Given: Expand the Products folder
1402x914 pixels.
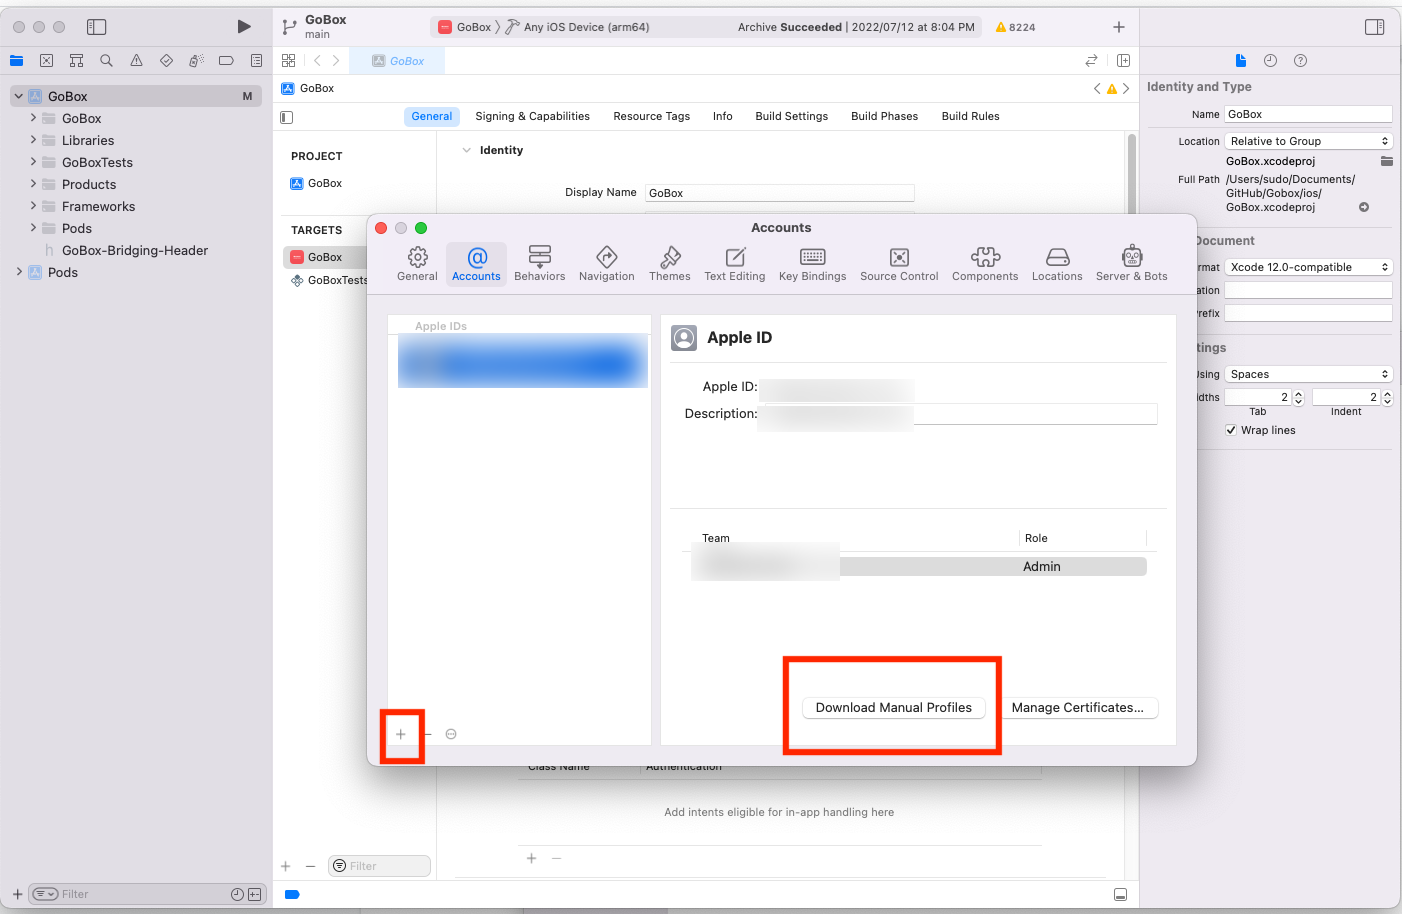Looking at the screenshot, I should (33, 184).
